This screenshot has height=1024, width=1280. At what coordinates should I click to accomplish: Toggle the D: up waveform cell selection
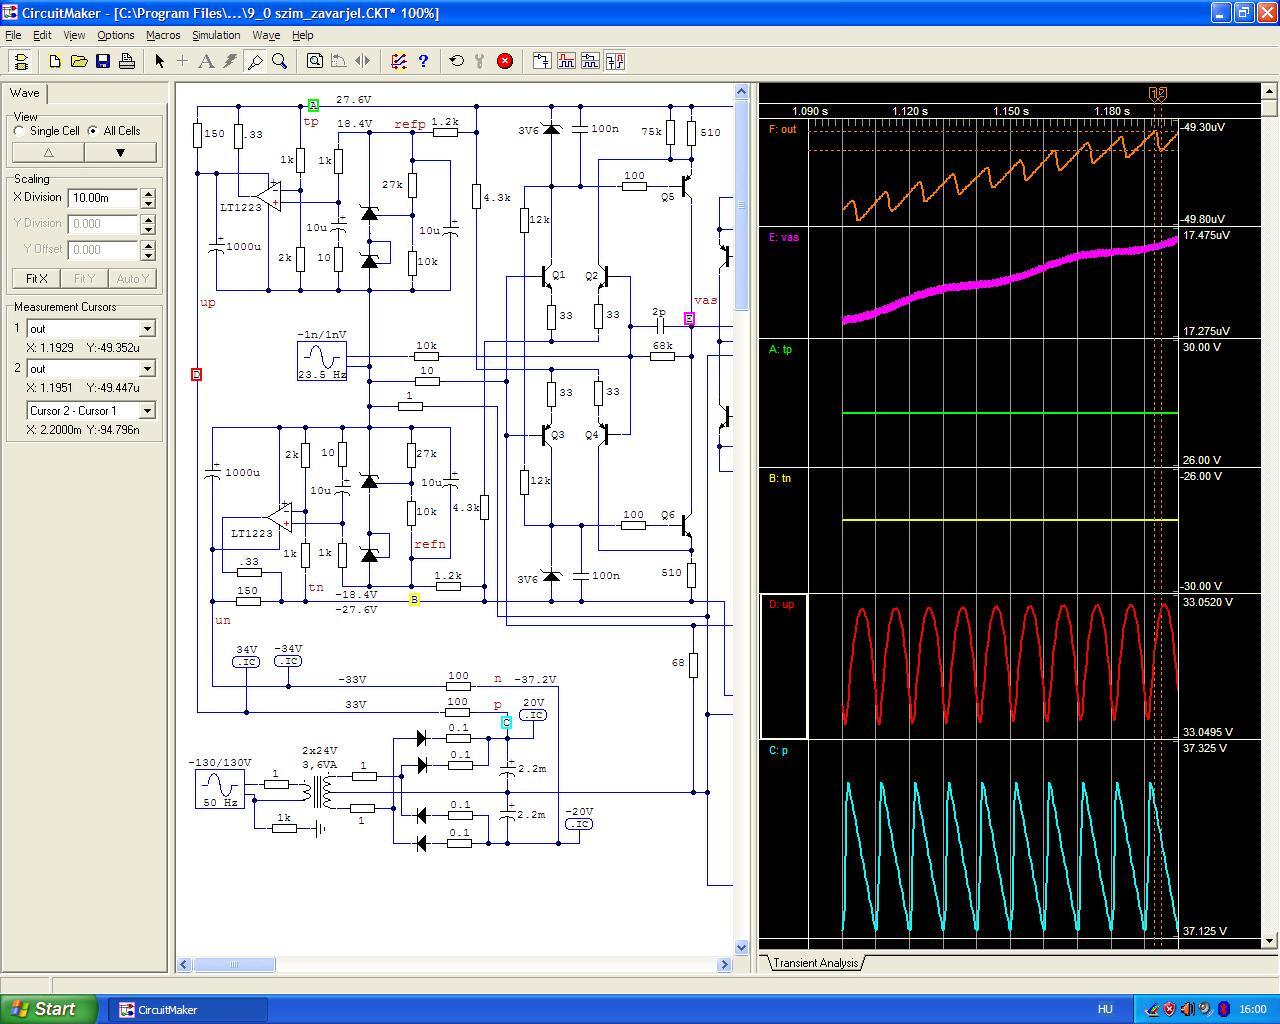[x=784, y=666]
